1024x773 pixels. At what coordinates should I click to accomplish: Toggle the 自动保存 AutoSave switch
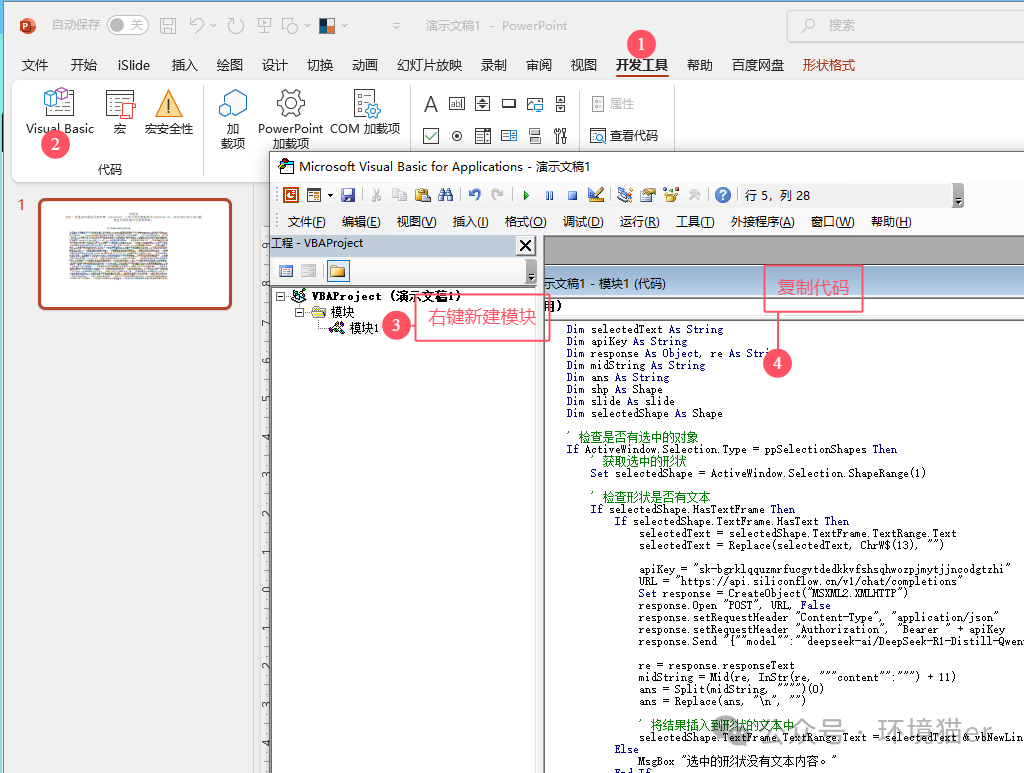(127, 25)
